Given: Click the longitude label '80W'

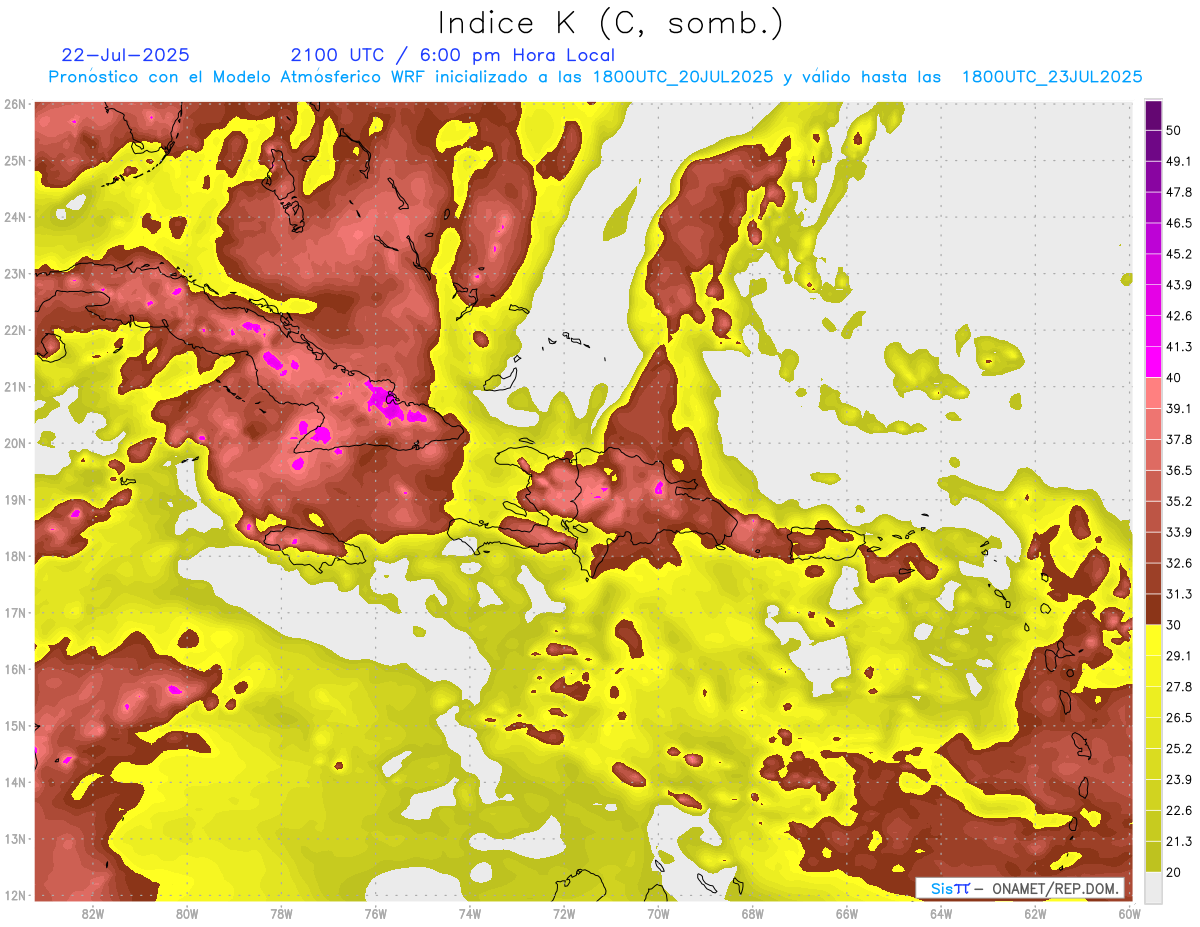Looking at the screenshot, I should coord(187,914).
